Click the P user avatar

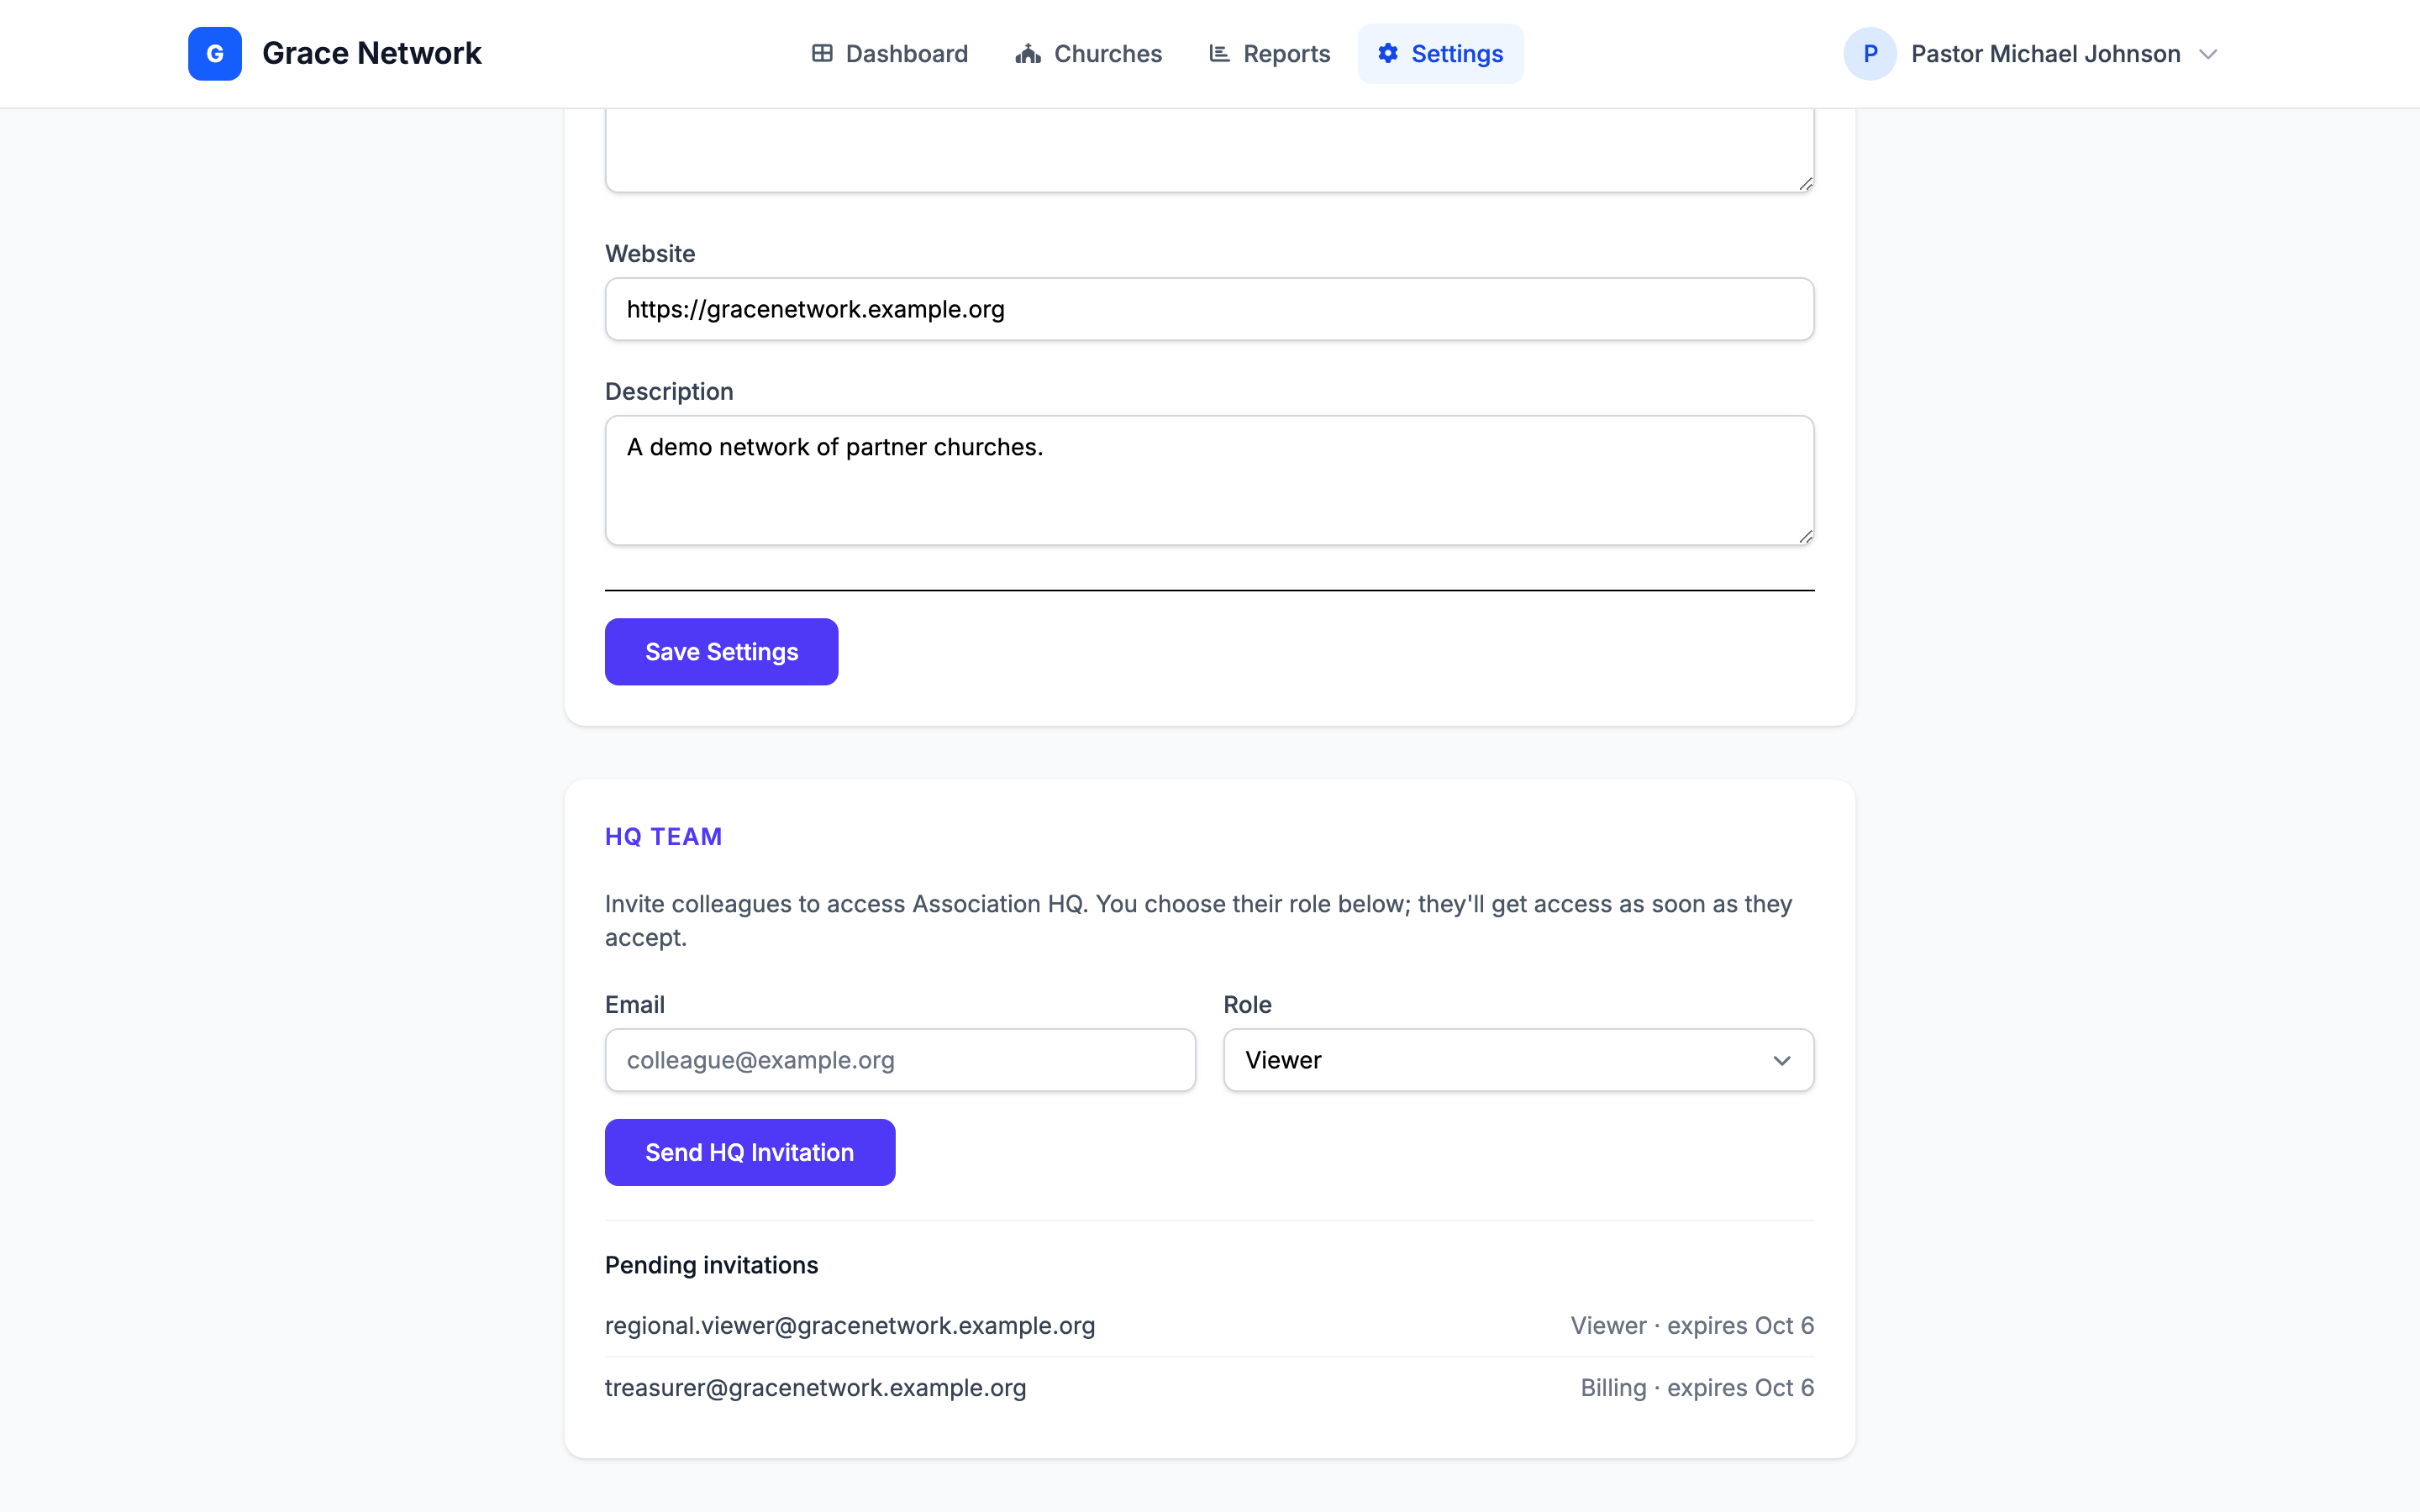tap(1870, 54)
